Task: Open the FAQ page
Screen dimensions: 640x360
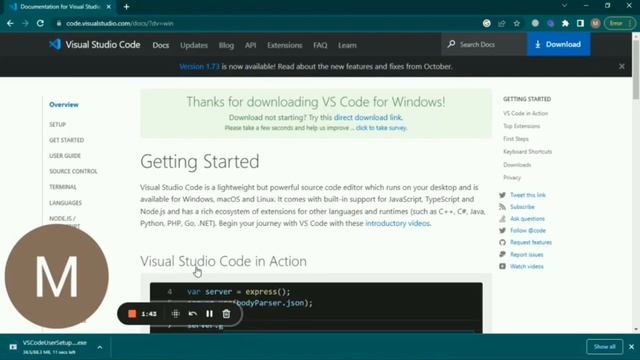Action: tap(320, 45)
